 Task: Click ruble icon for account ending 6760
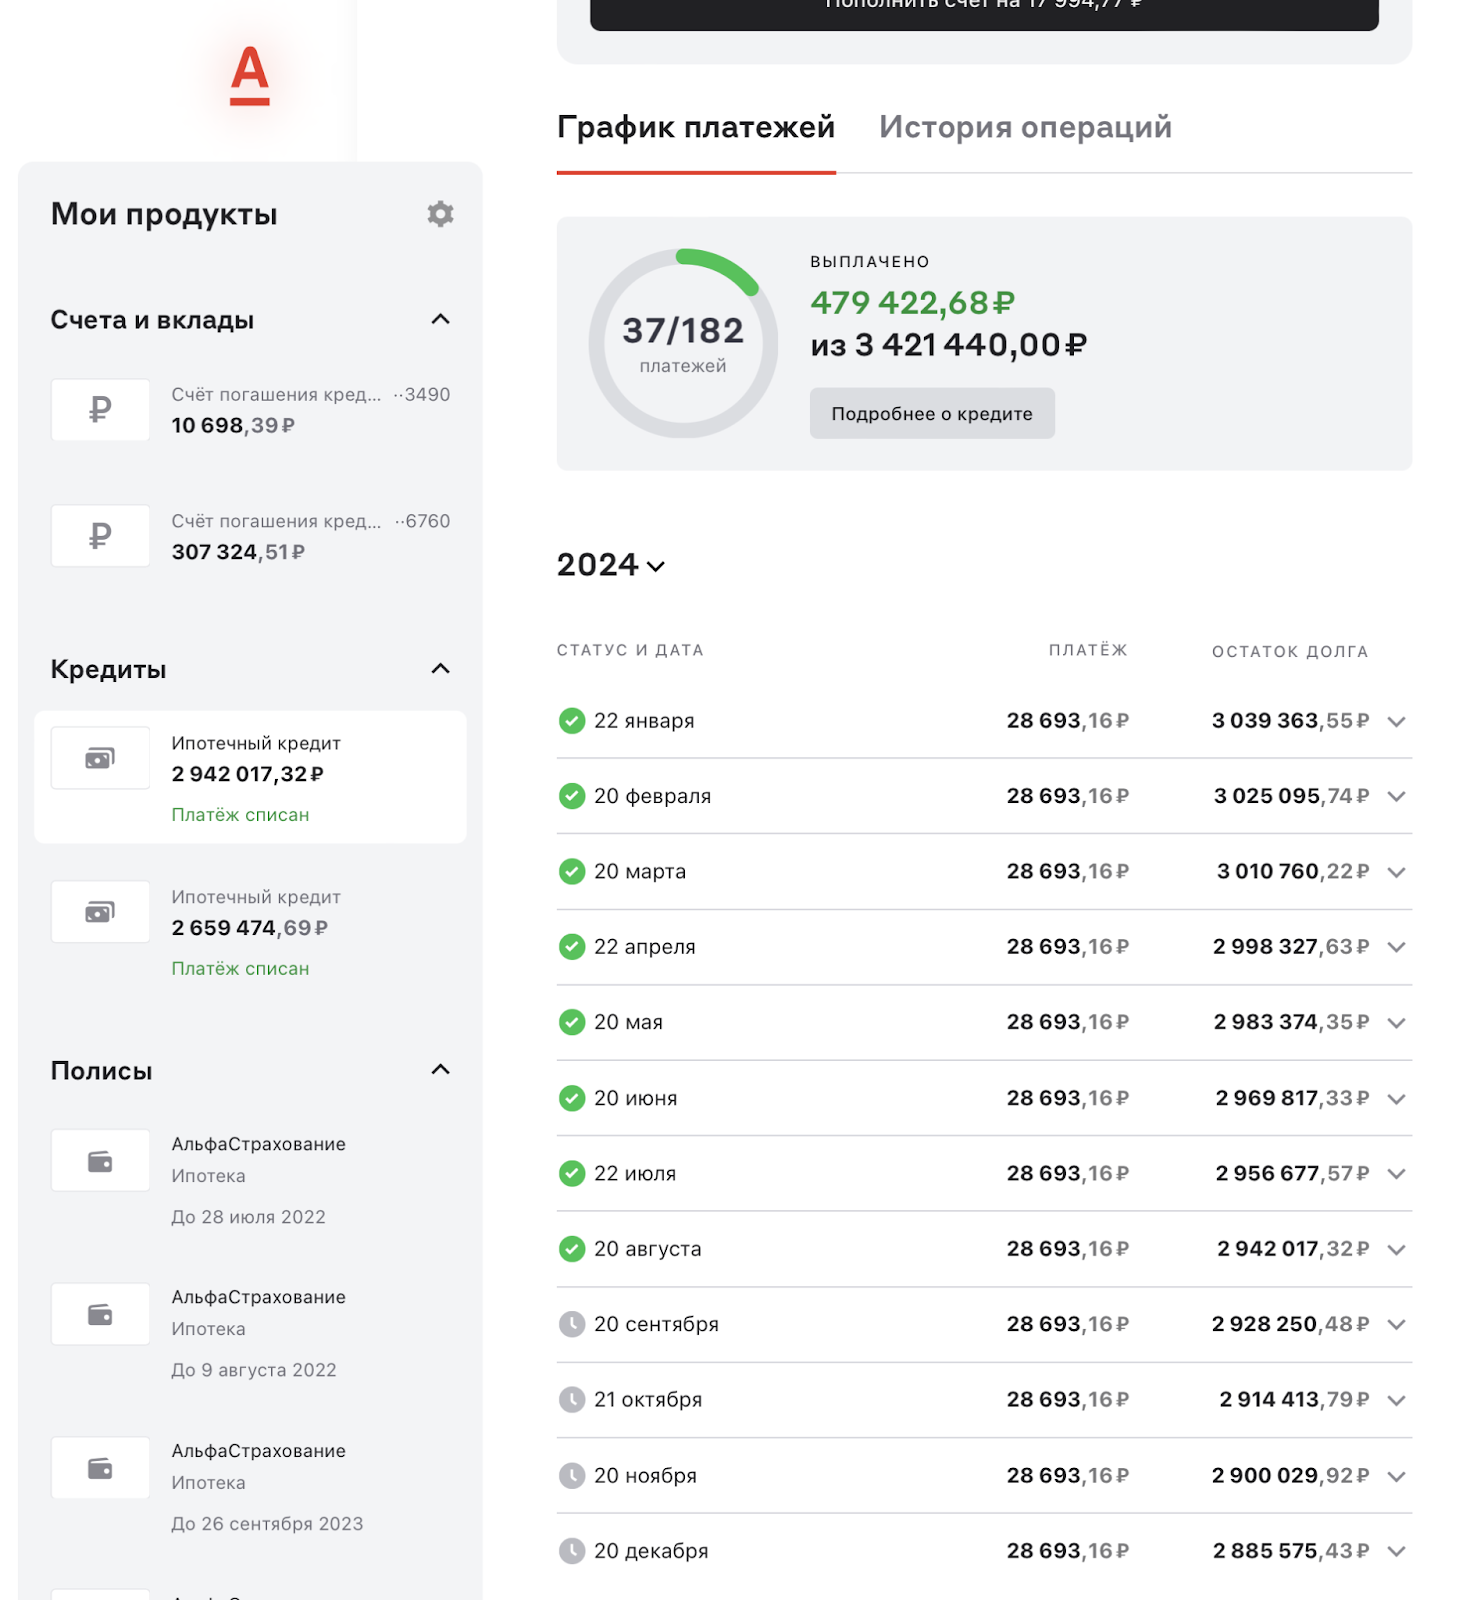[100, 536]
